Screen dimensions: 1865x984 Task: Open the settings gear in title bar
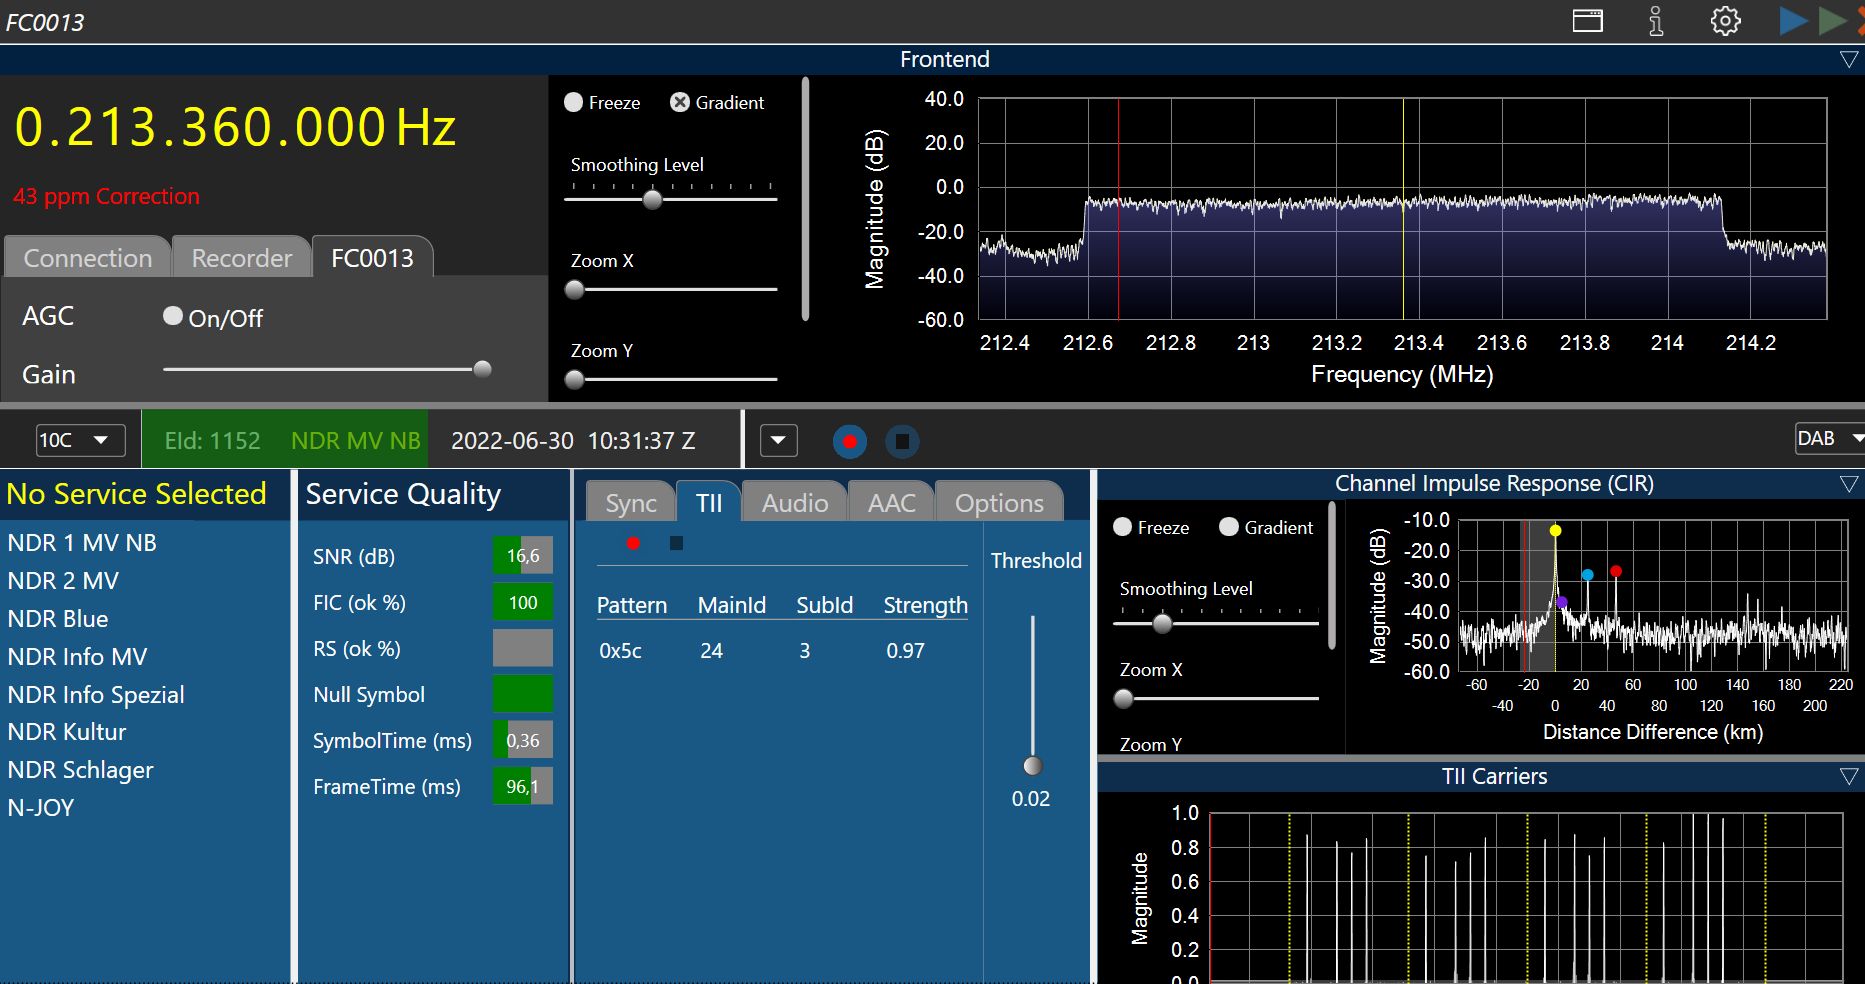coord(1725,21)
